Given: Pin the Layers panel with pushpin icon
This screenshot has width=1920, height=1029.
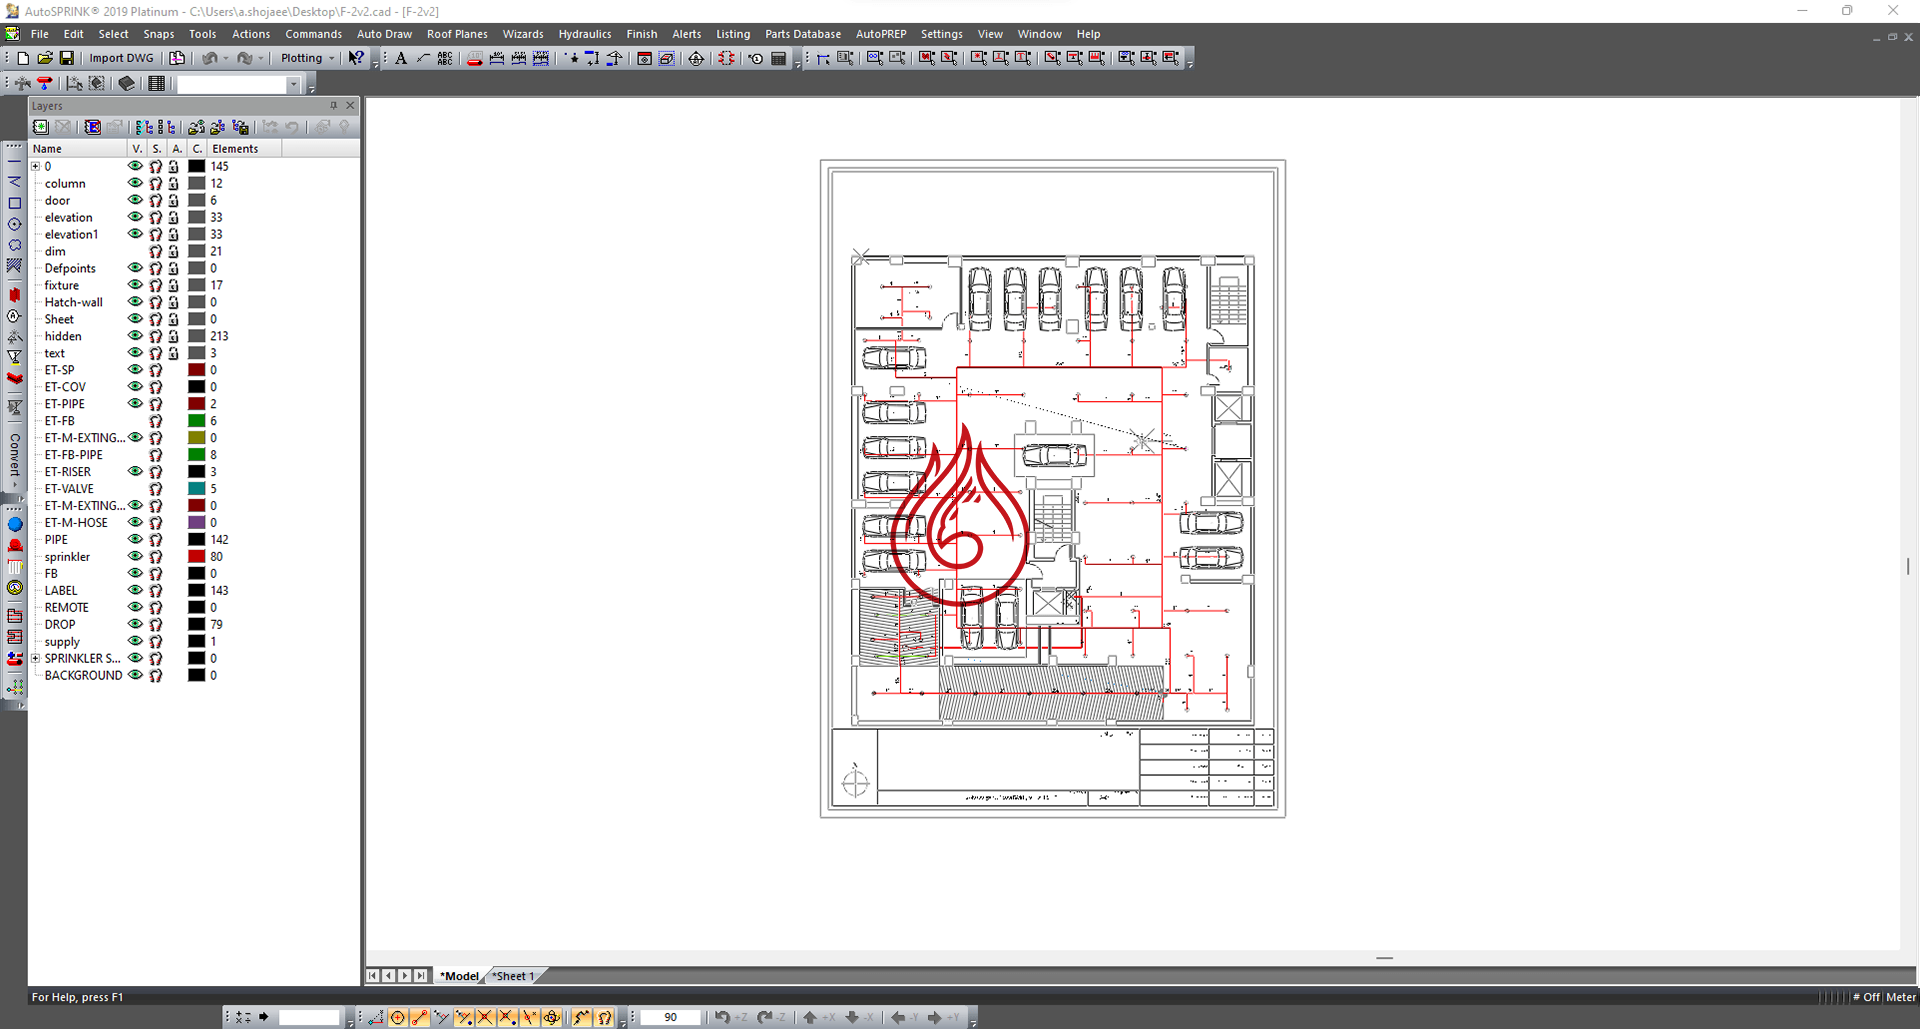Looking at the screenshot, I should click(334, 105).
